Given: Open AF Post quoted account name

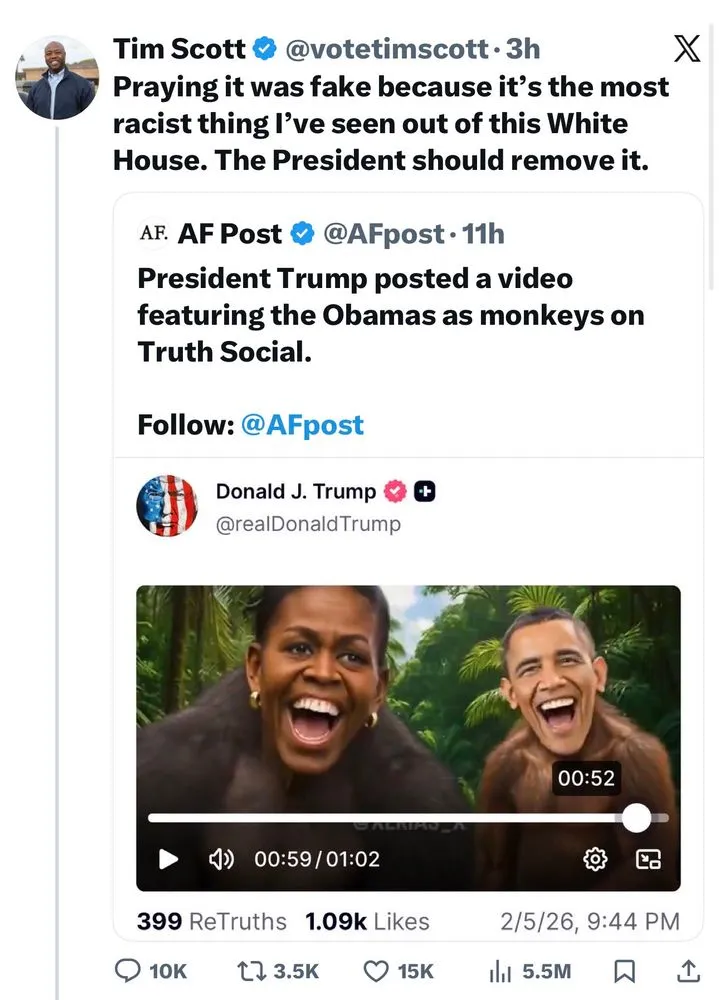Looking at the screenshot, I should (x=230, y=234).
